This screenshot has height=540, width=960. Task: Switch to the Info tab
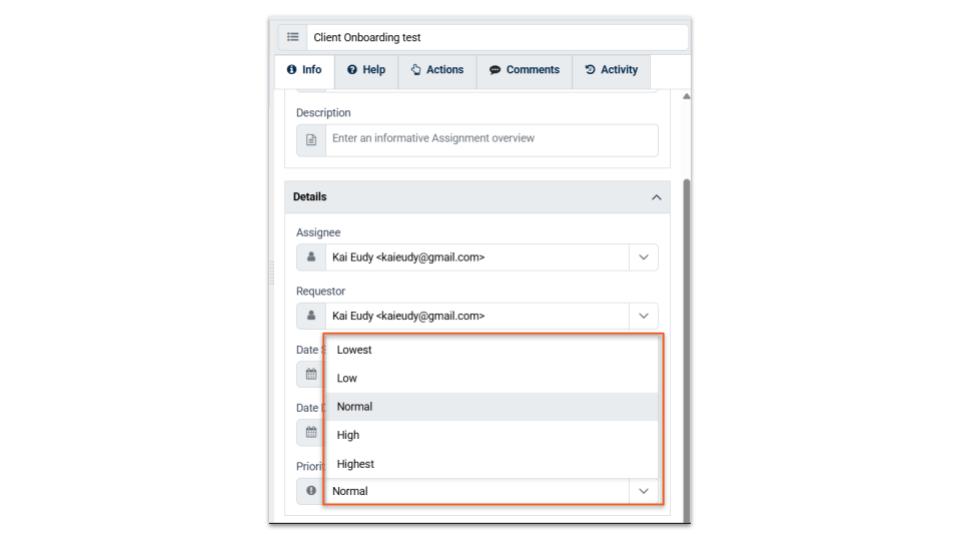click(x=304, y=70)
